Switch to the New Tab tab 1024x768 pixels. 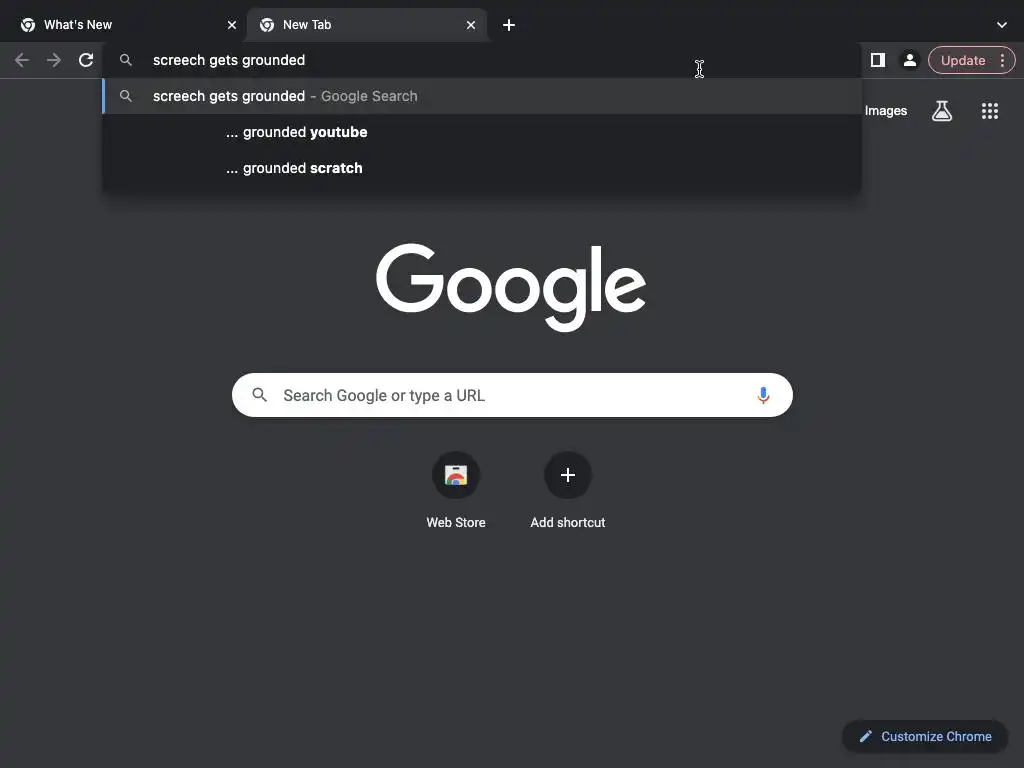[366, 25]
